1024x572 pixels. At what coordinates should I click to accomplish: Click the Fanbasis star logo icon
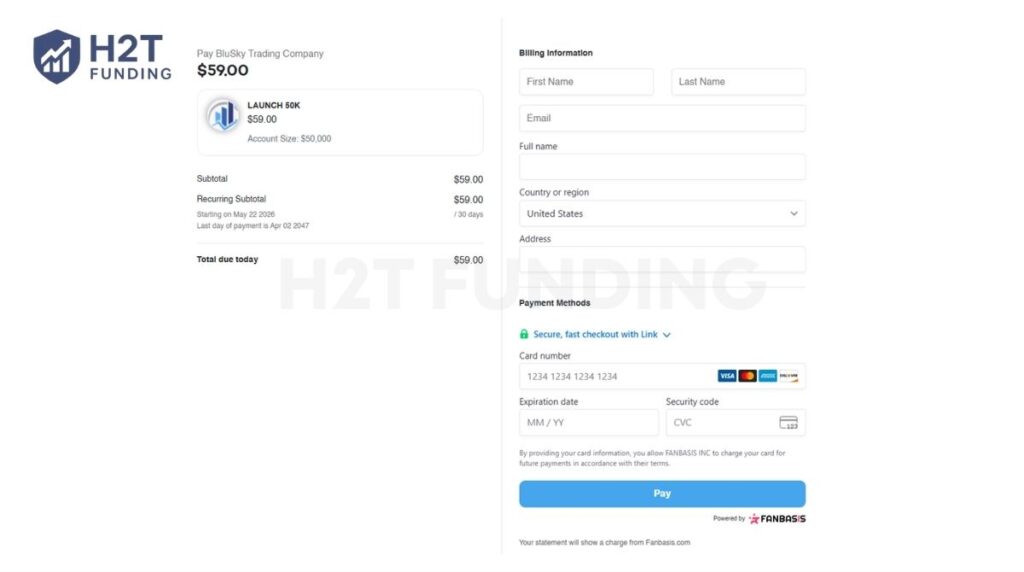pos(754,519)
